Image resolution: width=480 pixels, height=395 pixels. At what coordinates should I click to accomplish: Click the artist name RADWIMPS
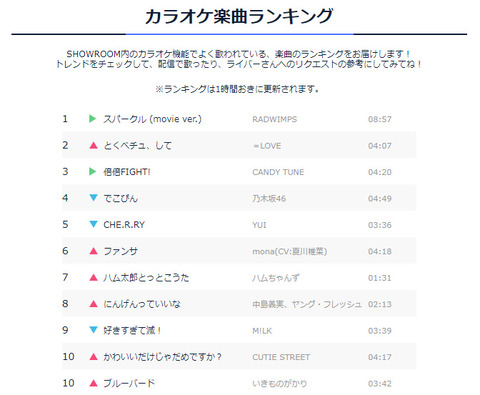(274, 119)
